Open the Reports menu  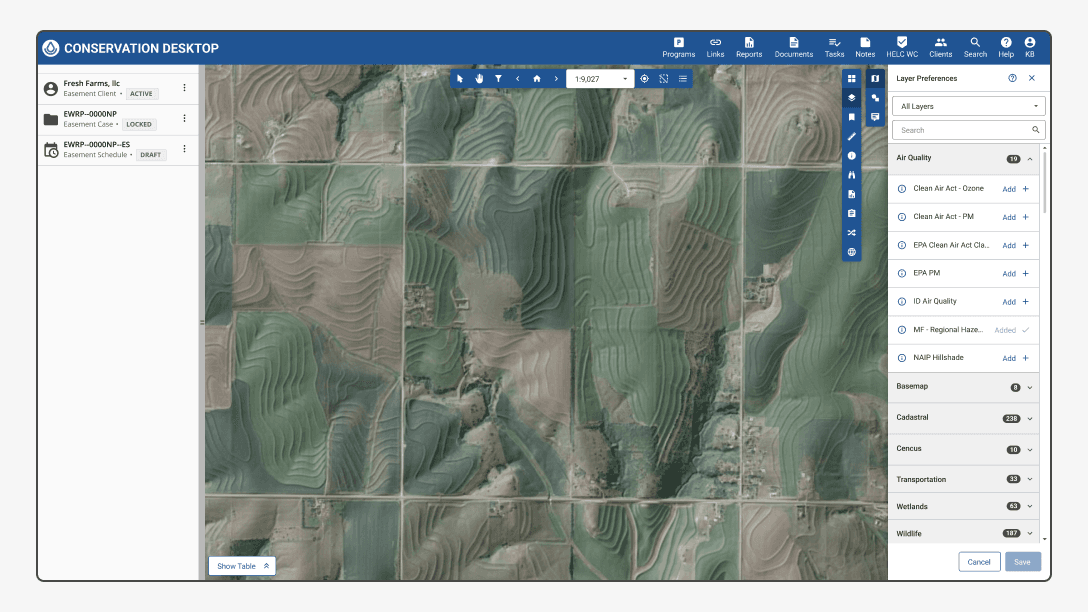pos(748,47)
